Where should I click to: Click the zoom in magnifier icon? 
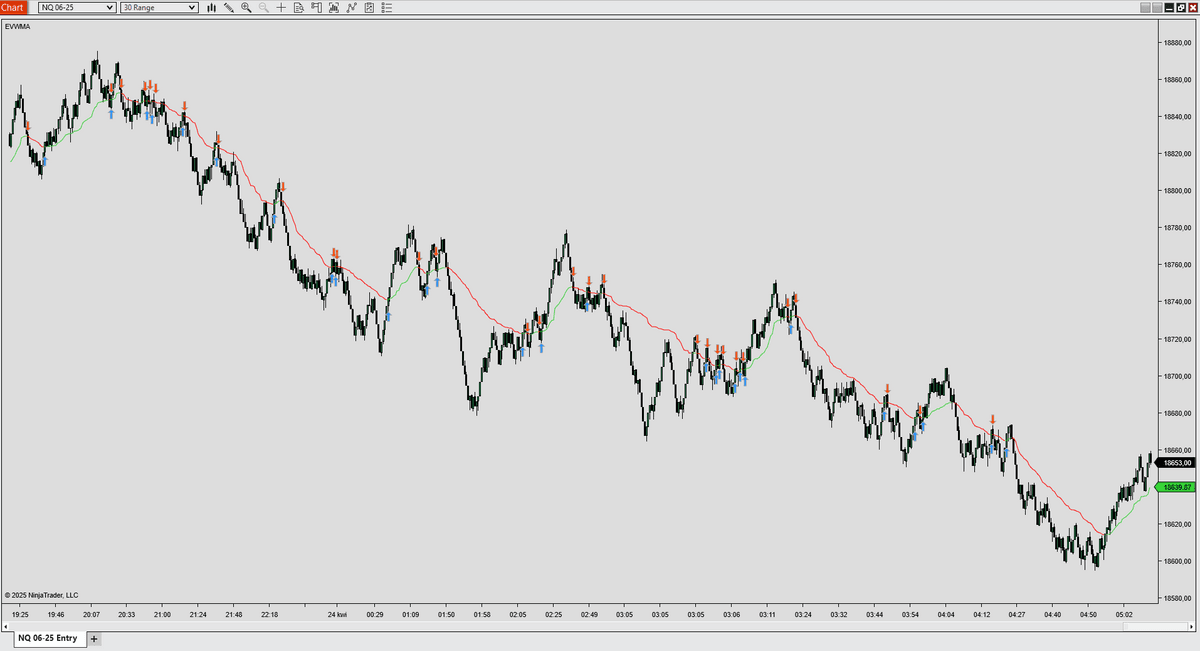246,7
